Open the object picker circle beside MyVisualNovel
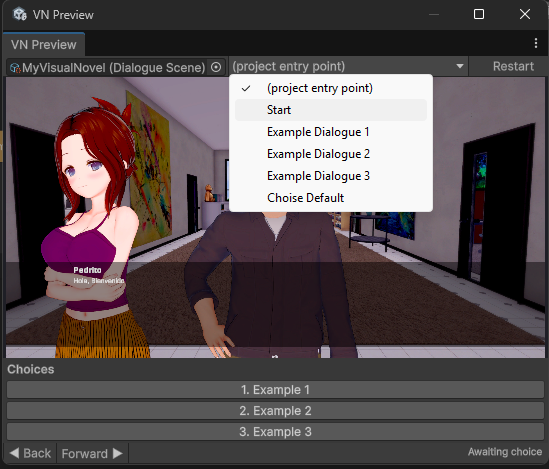Image resolution: width=549 pixels, height=469 pixels. [216, 67]
